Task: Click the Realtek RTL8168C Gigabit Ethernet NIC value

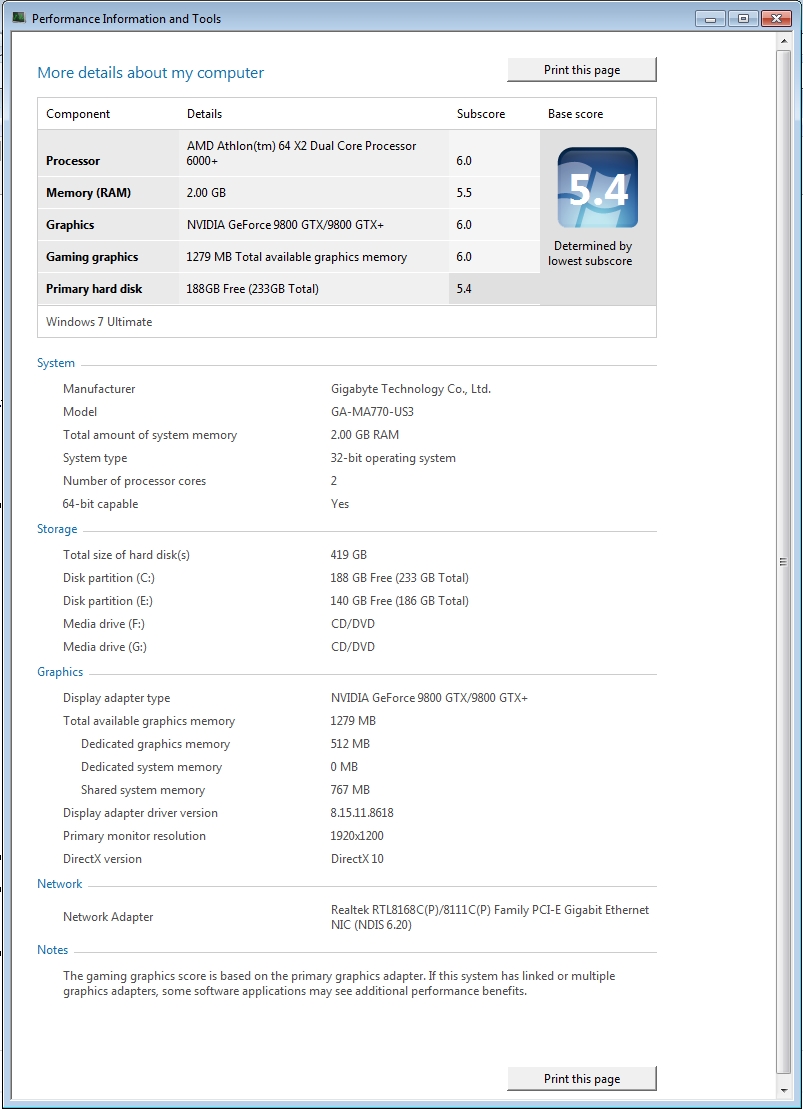Action: (x=490, y=917)
